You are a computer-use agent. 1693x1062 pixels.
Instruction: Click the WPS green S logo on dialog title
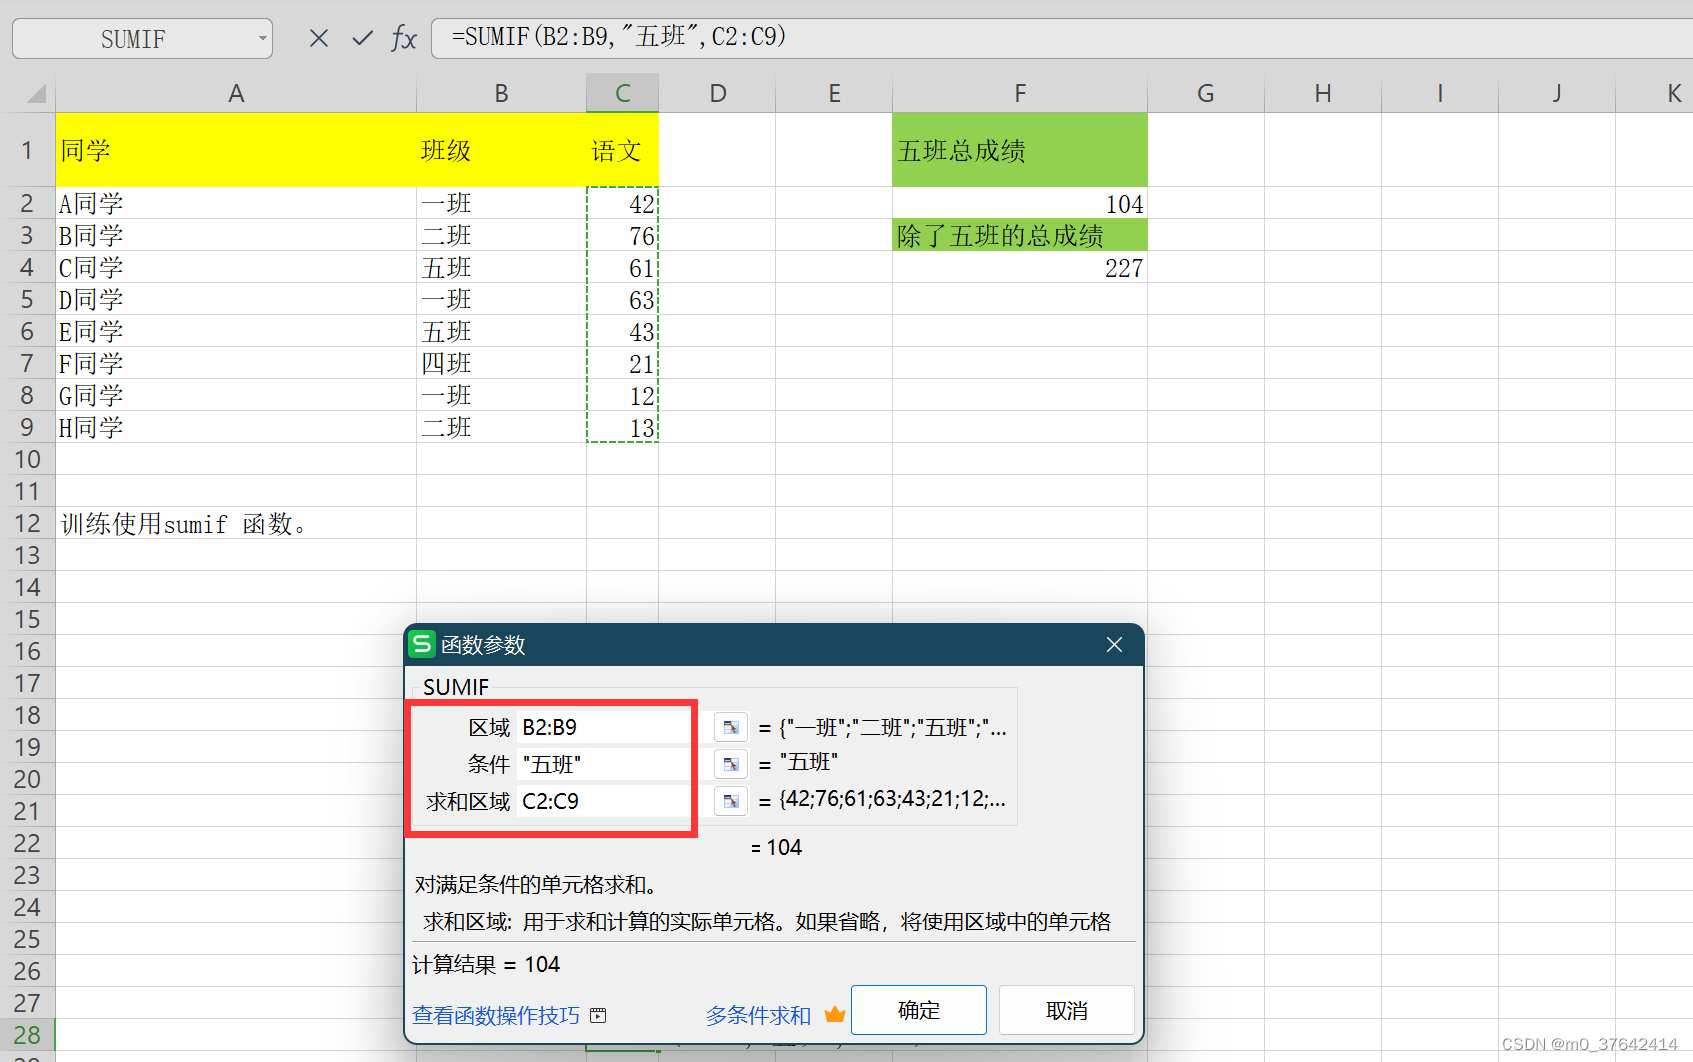click(x=421, y=644)
